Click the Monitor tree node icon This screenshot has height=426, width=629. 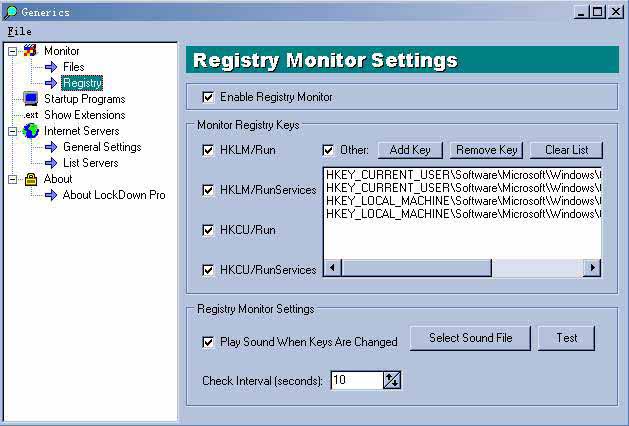pyautogui.click(x=30, y=51)
